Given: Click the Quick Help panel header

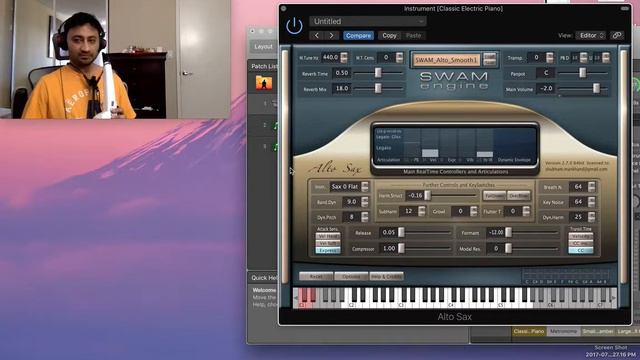Looking at the screenshot, I should pyautogui.click(x=264, y=278).
